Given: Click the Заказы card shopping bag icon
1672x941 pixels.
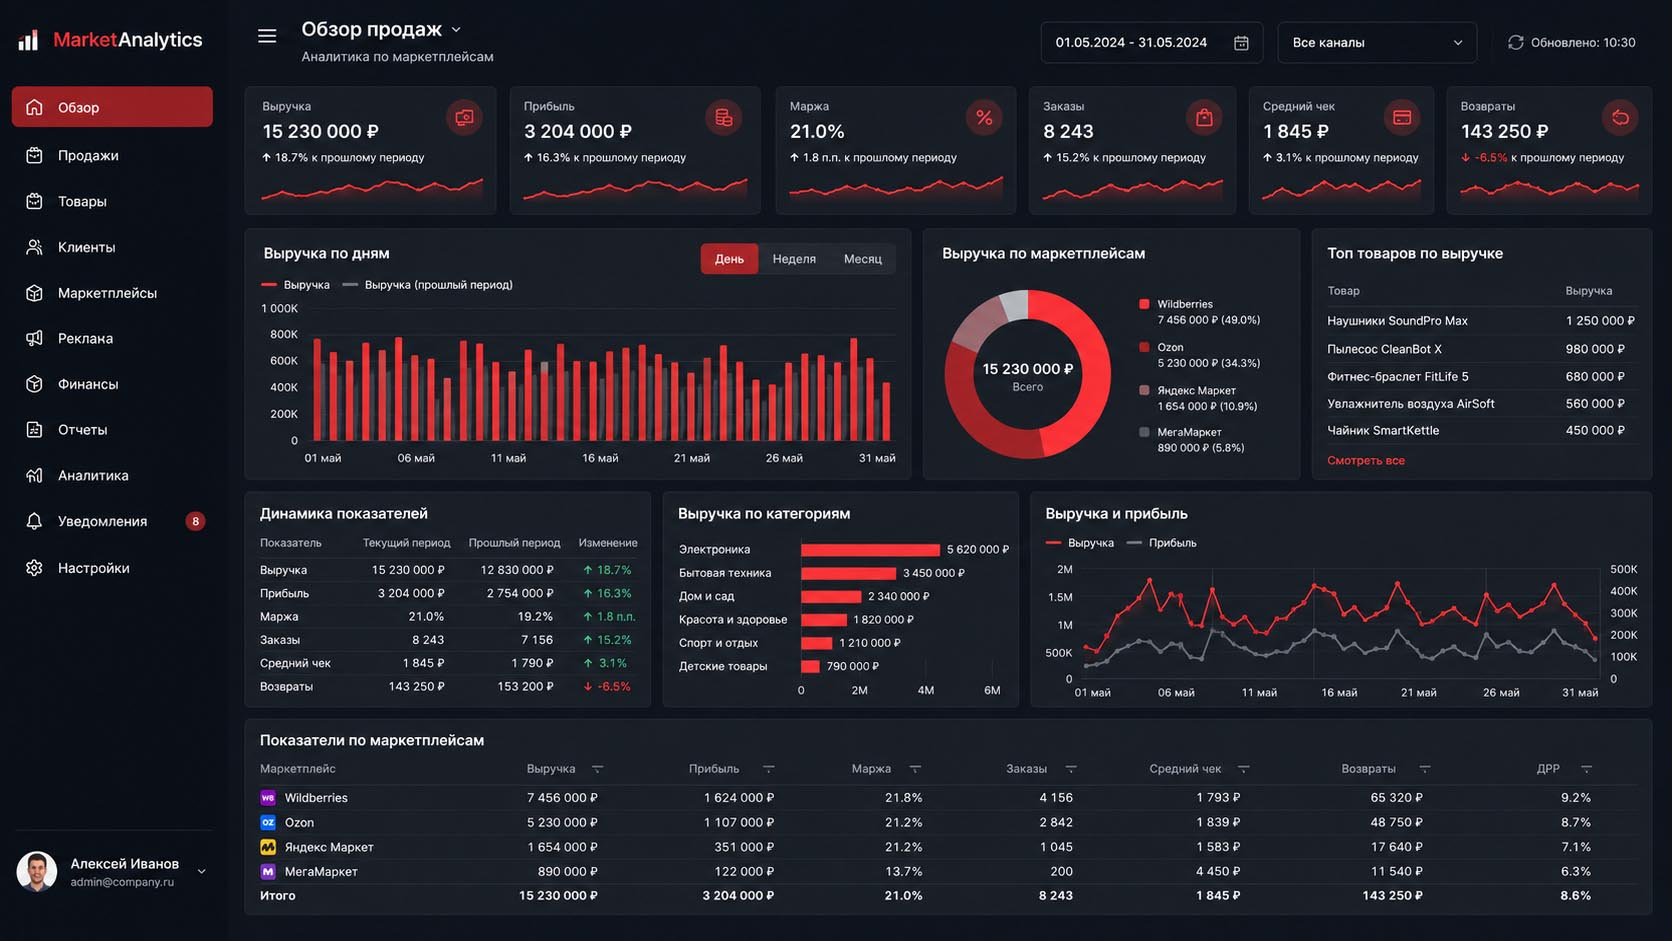Looking at the screenshot, I should [1204, 118].
